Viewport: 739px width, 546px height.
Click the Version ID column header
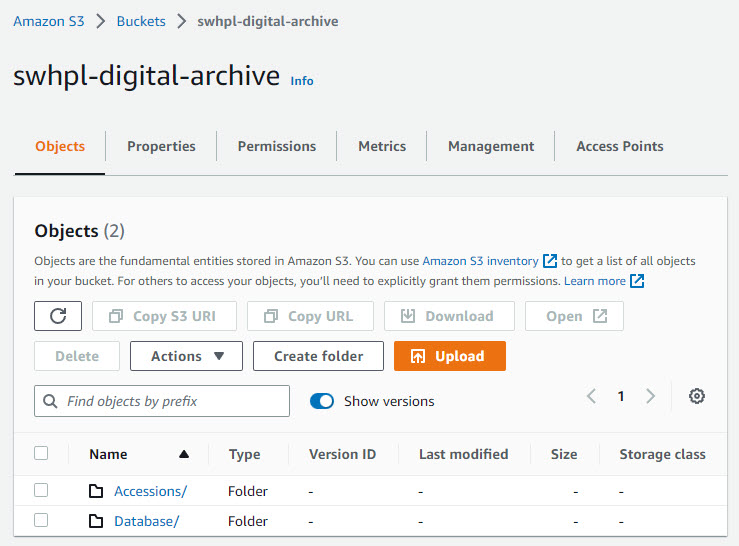pos(342,454)
